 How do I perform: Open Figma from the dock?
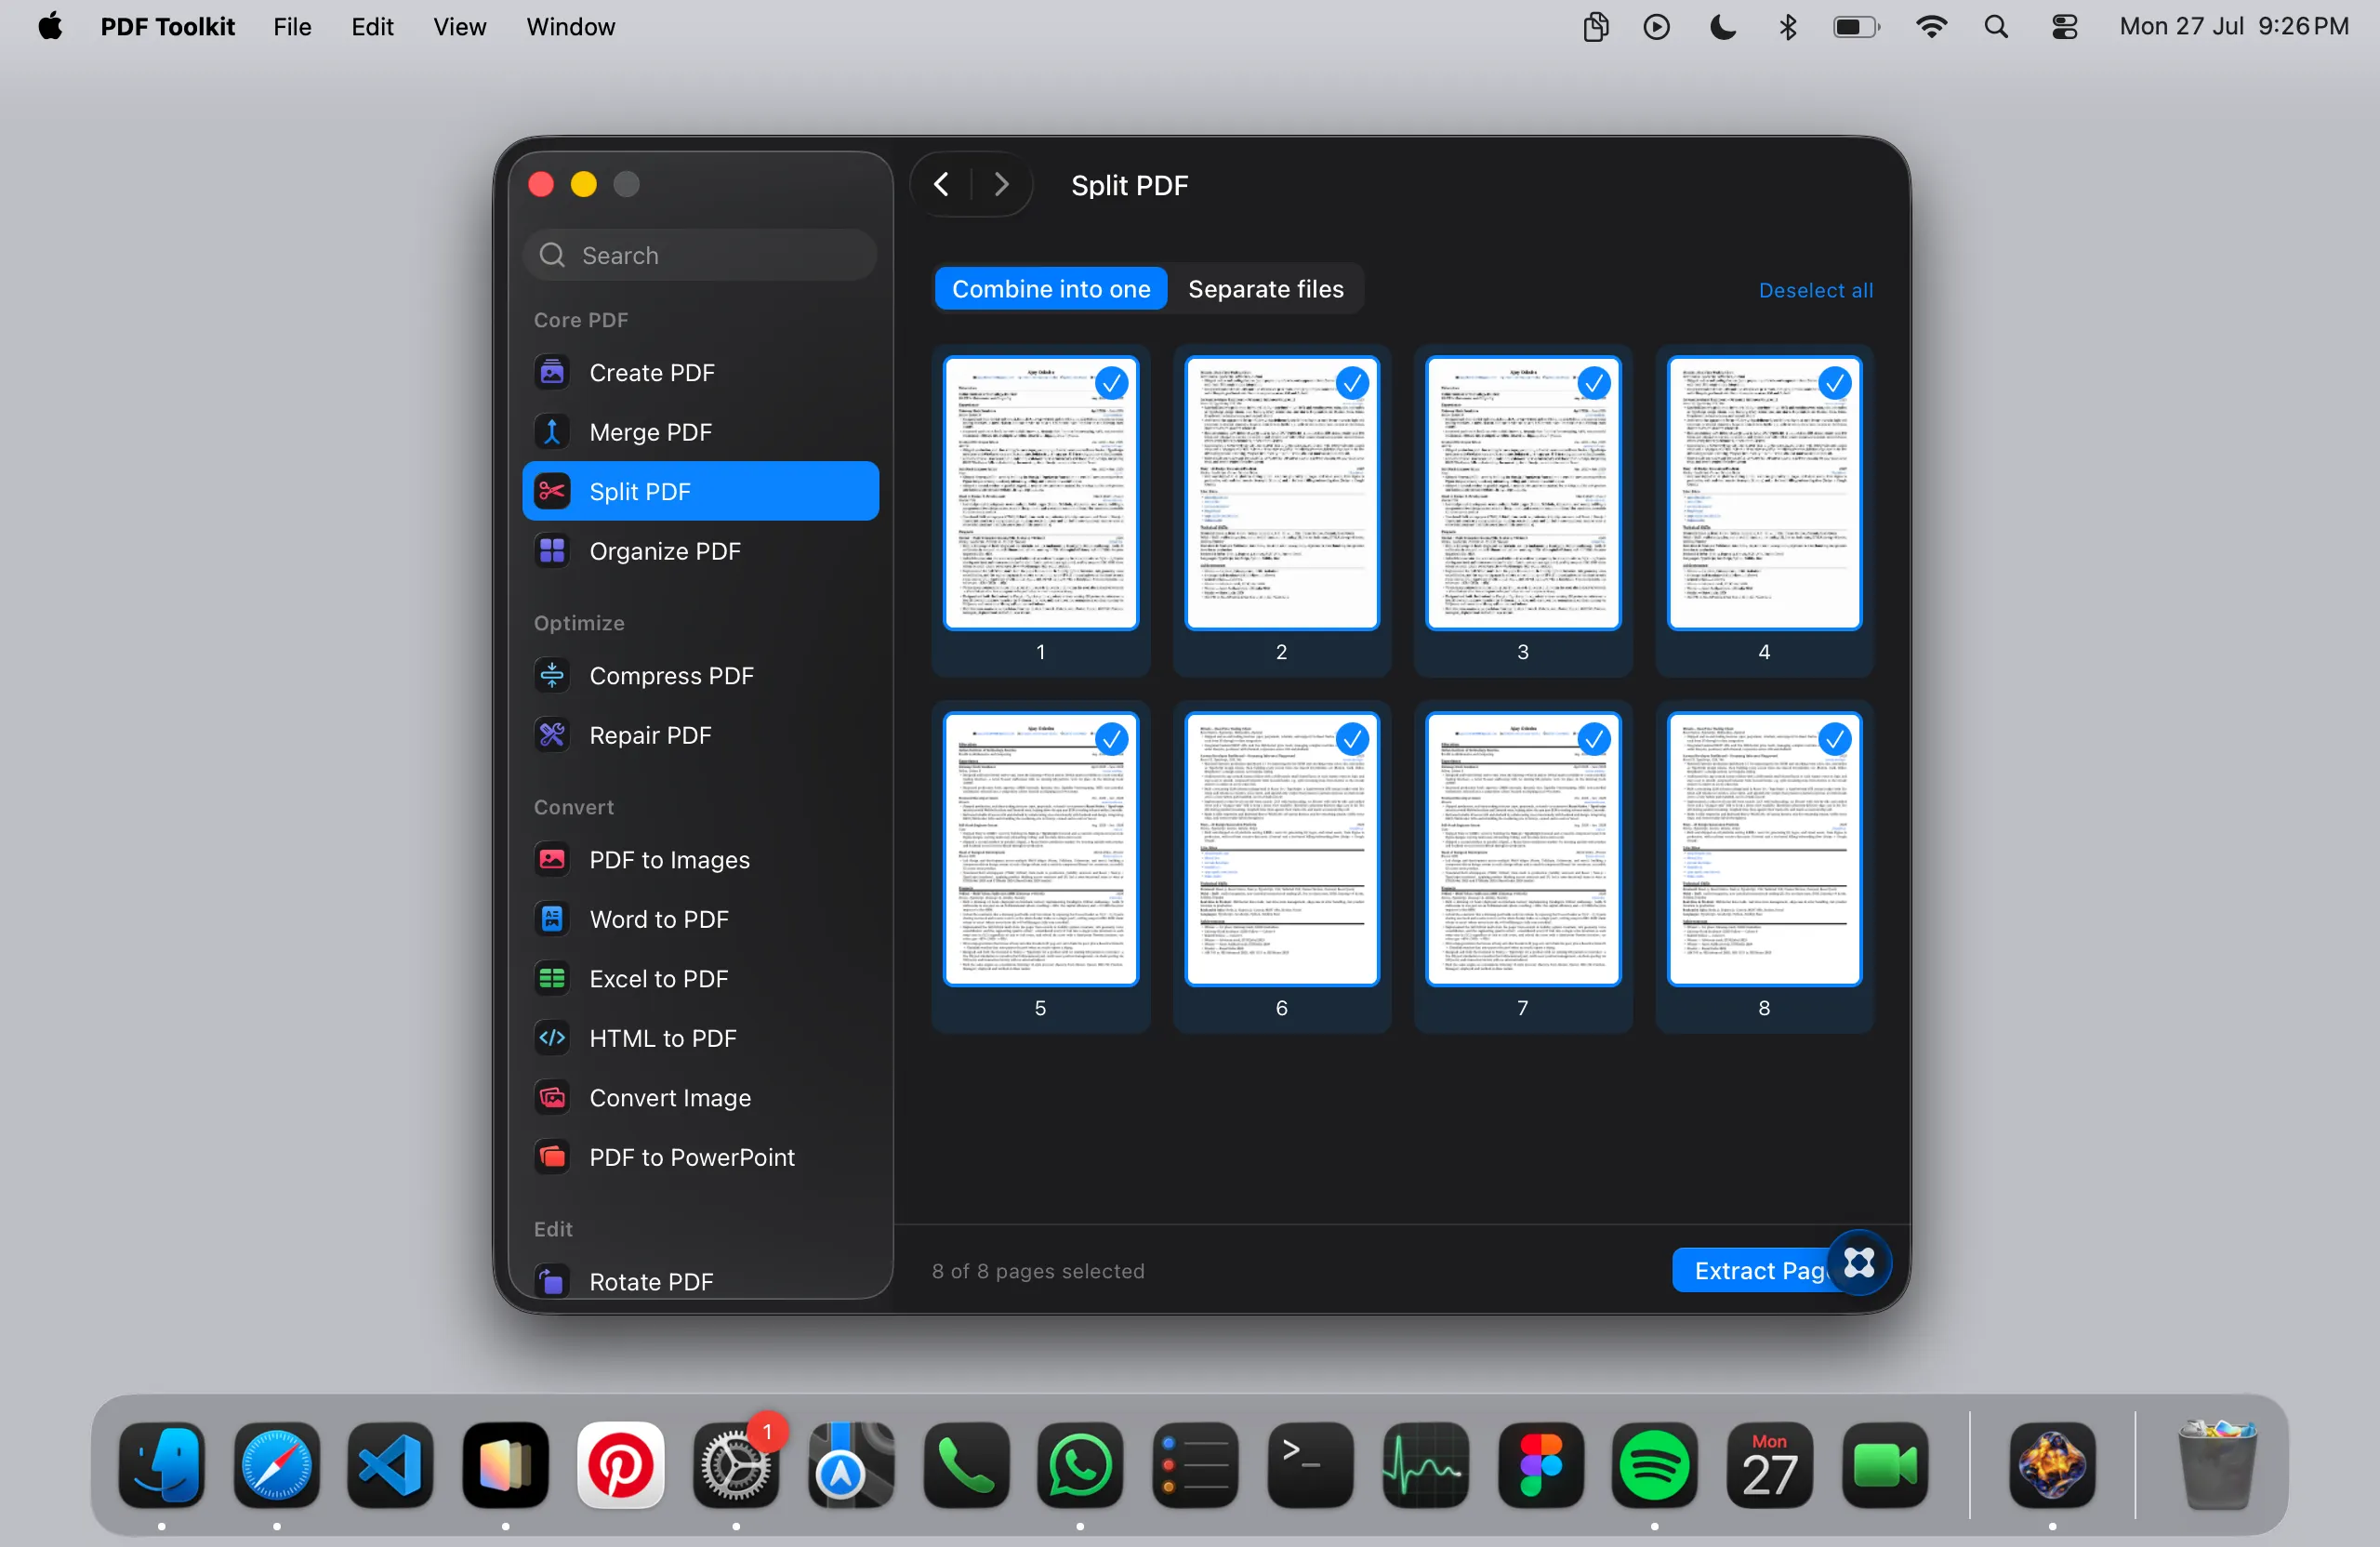click(1540, 1465)
